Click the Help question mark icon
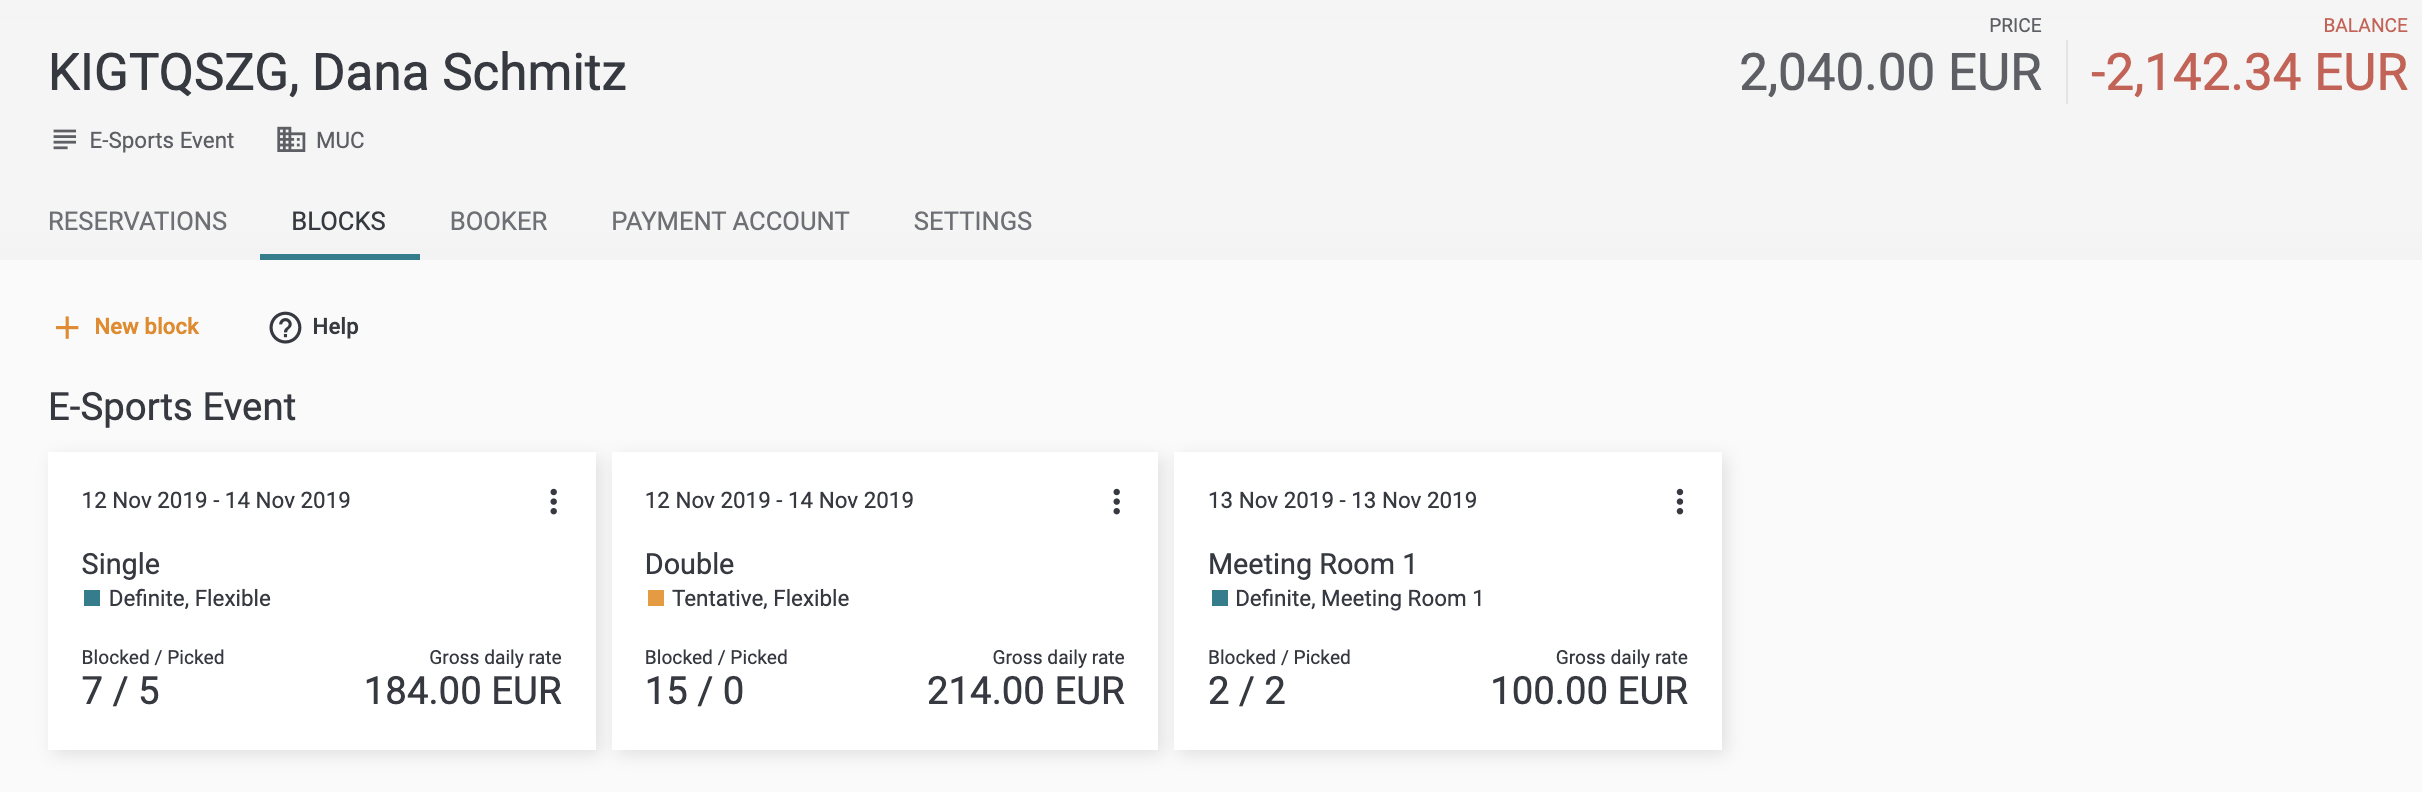 (285, 327)
